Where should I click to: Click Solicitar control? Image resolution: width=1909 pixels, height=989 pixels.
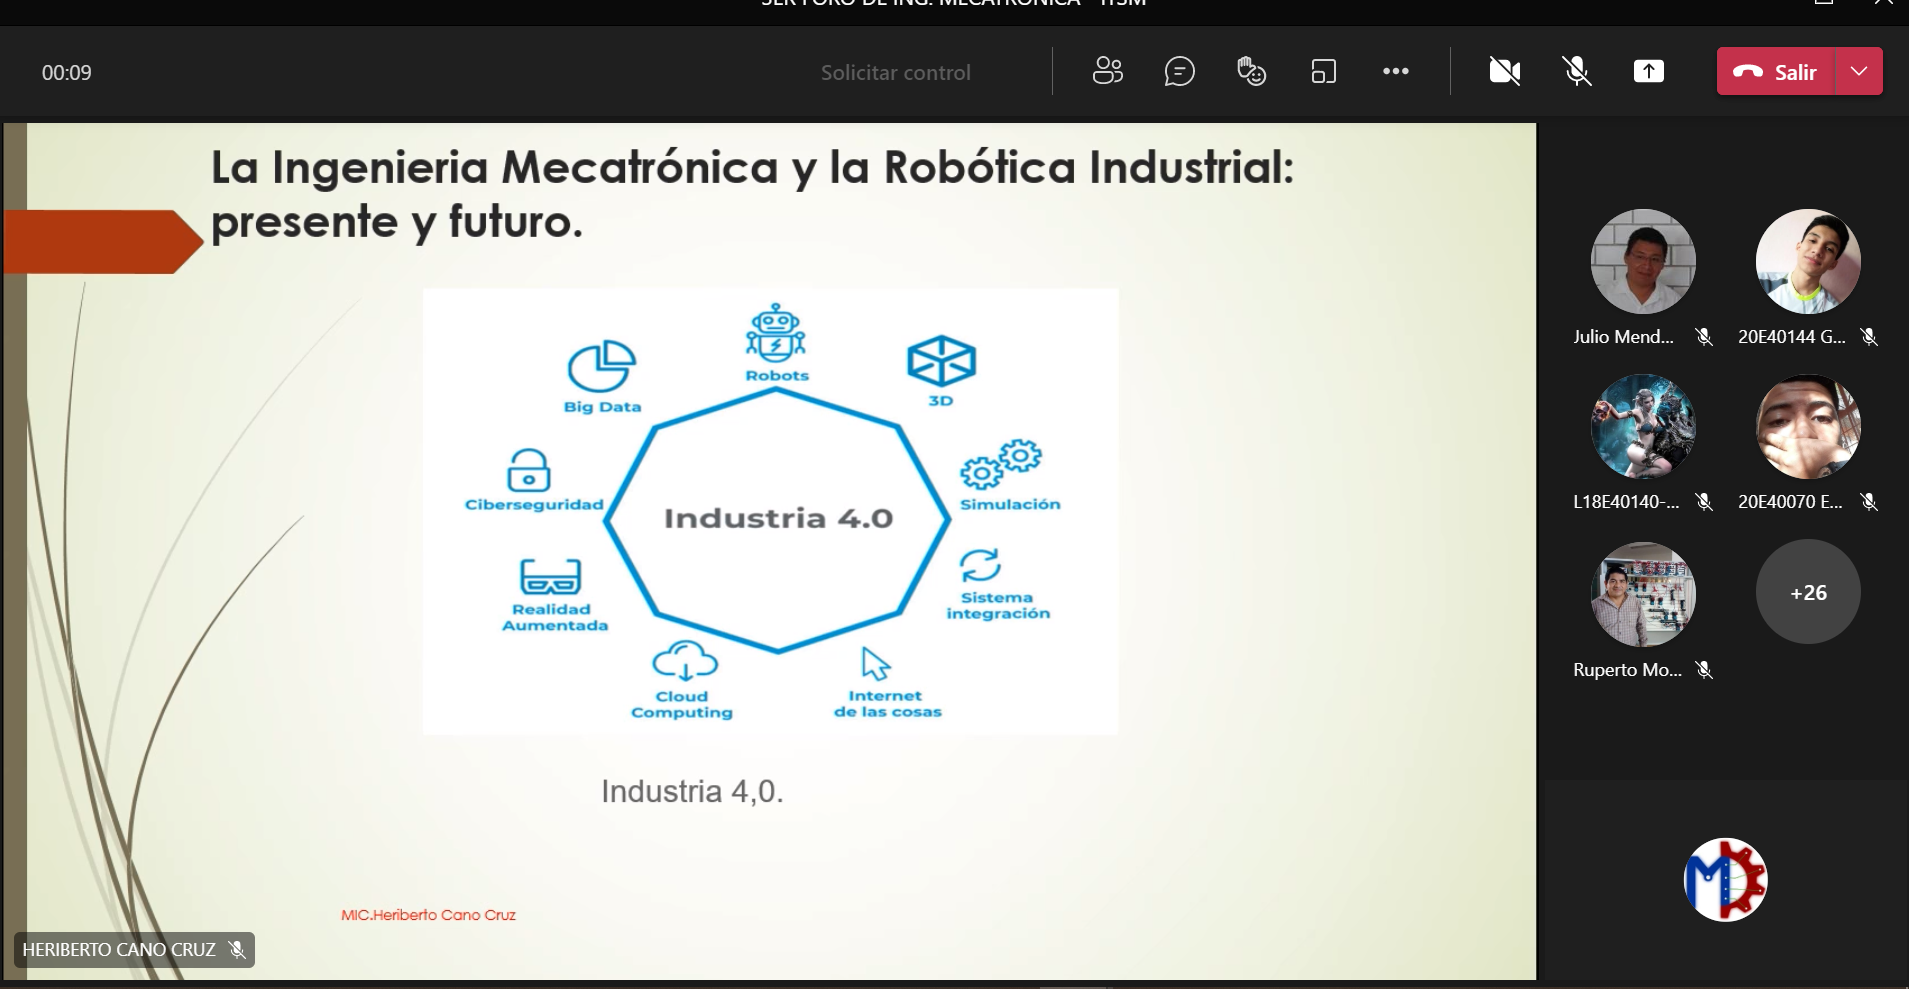(895, 72)
